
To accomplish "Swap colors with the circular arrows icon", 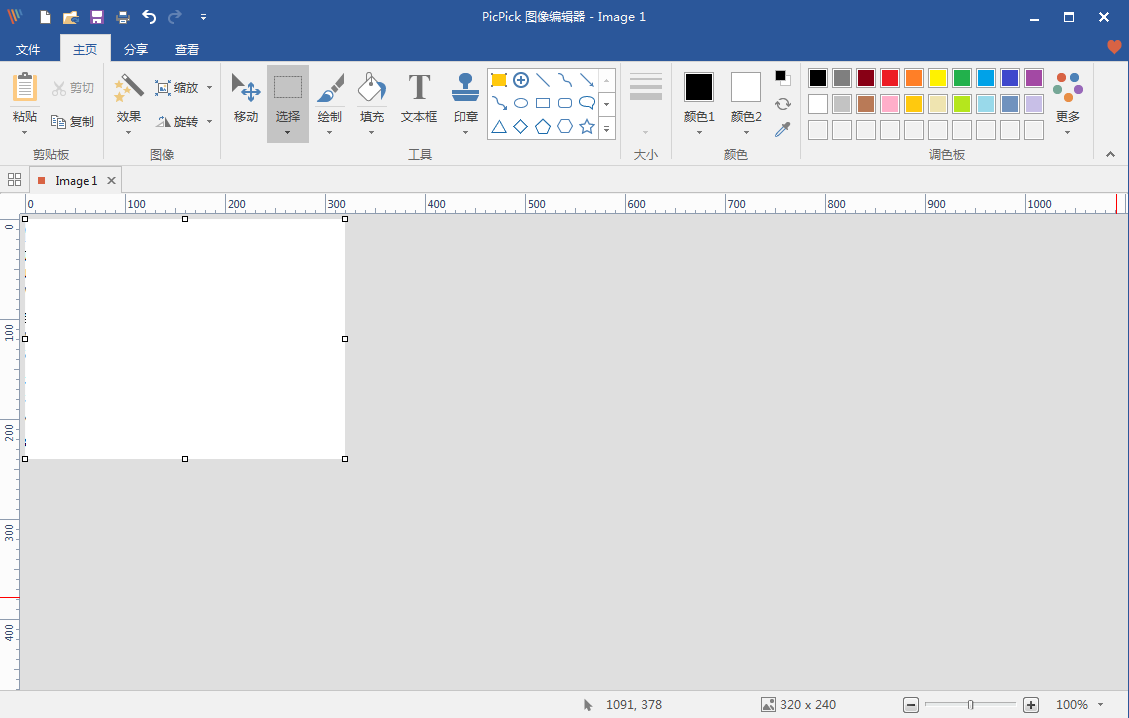I will [x=782, y=104].
